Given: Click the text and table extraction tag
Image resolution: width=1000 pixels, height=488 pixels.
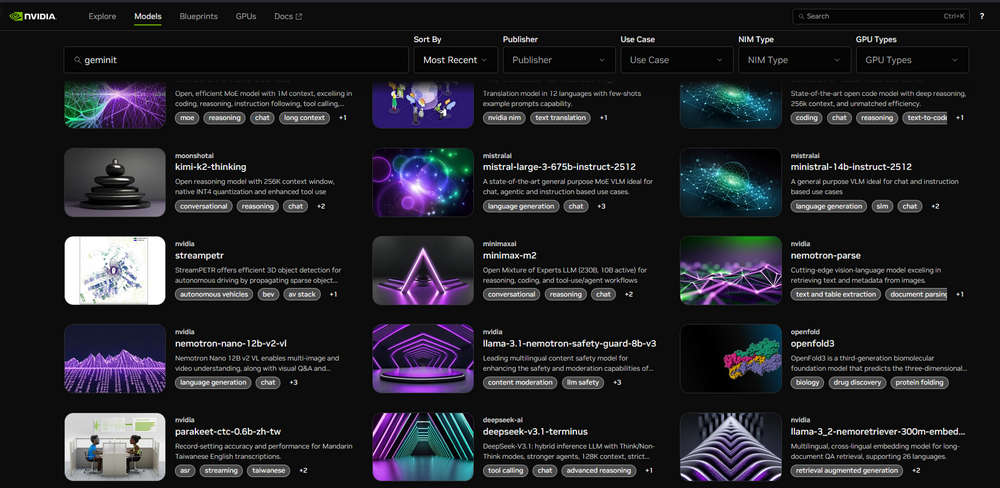Looking at the screenshot, I should point(835,294).
